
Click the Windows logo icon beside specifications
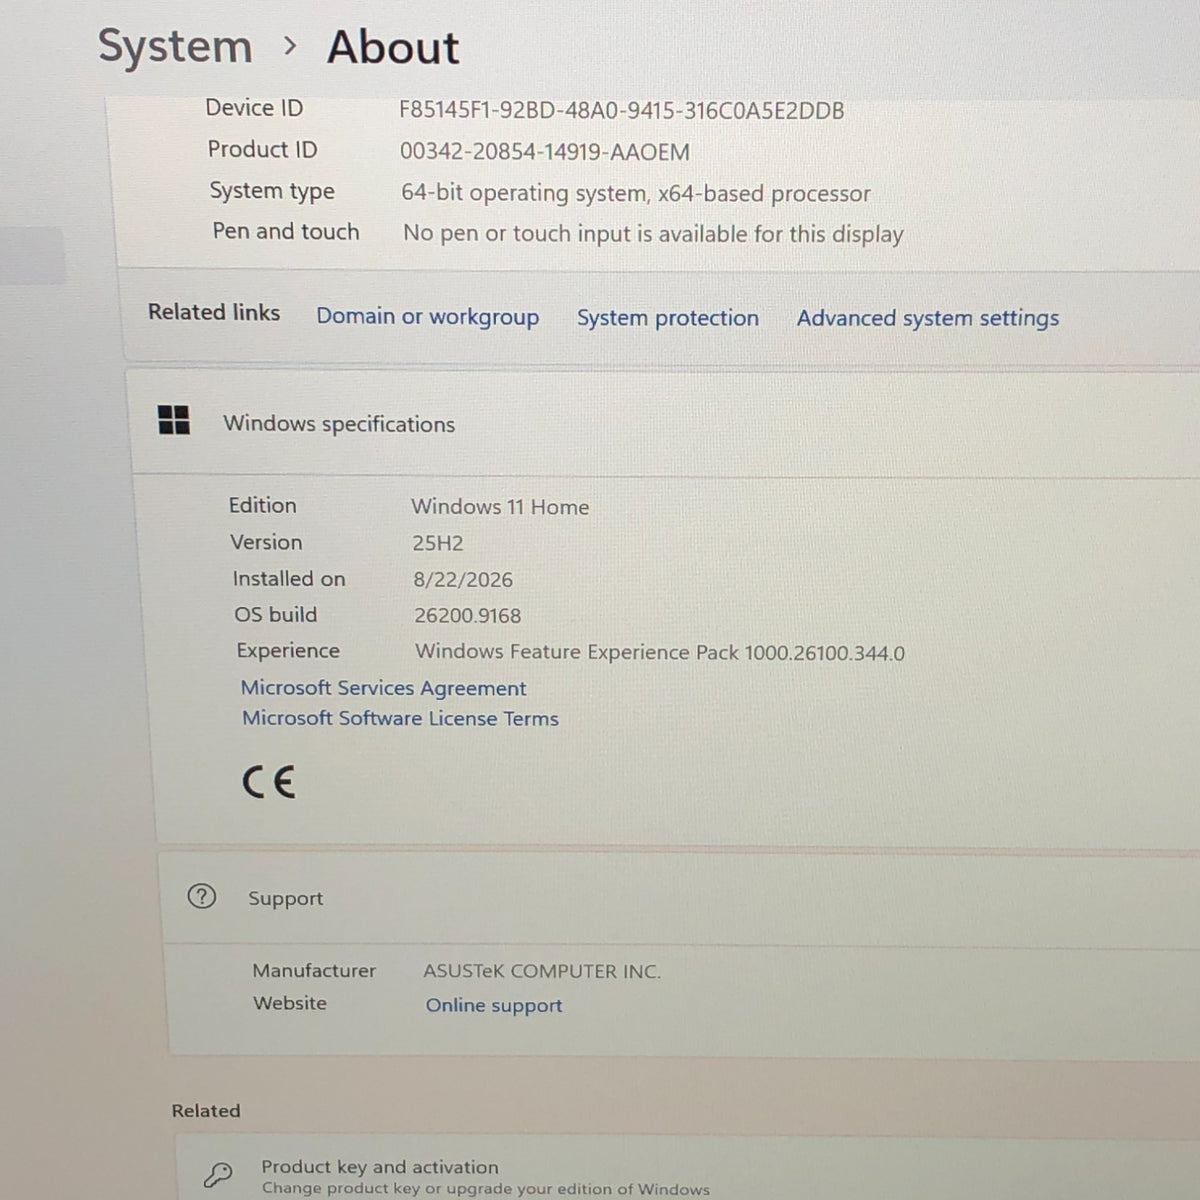[x=174, y=420]
